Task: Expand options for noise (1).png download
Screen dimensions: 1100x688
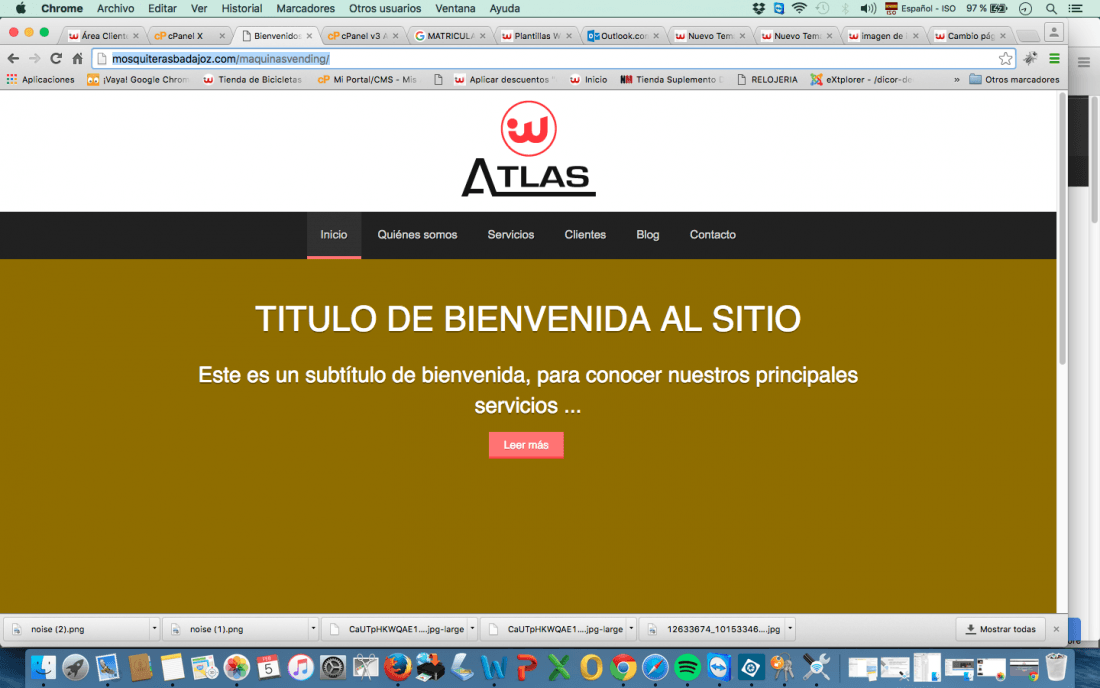Action: tap(313, 628)
